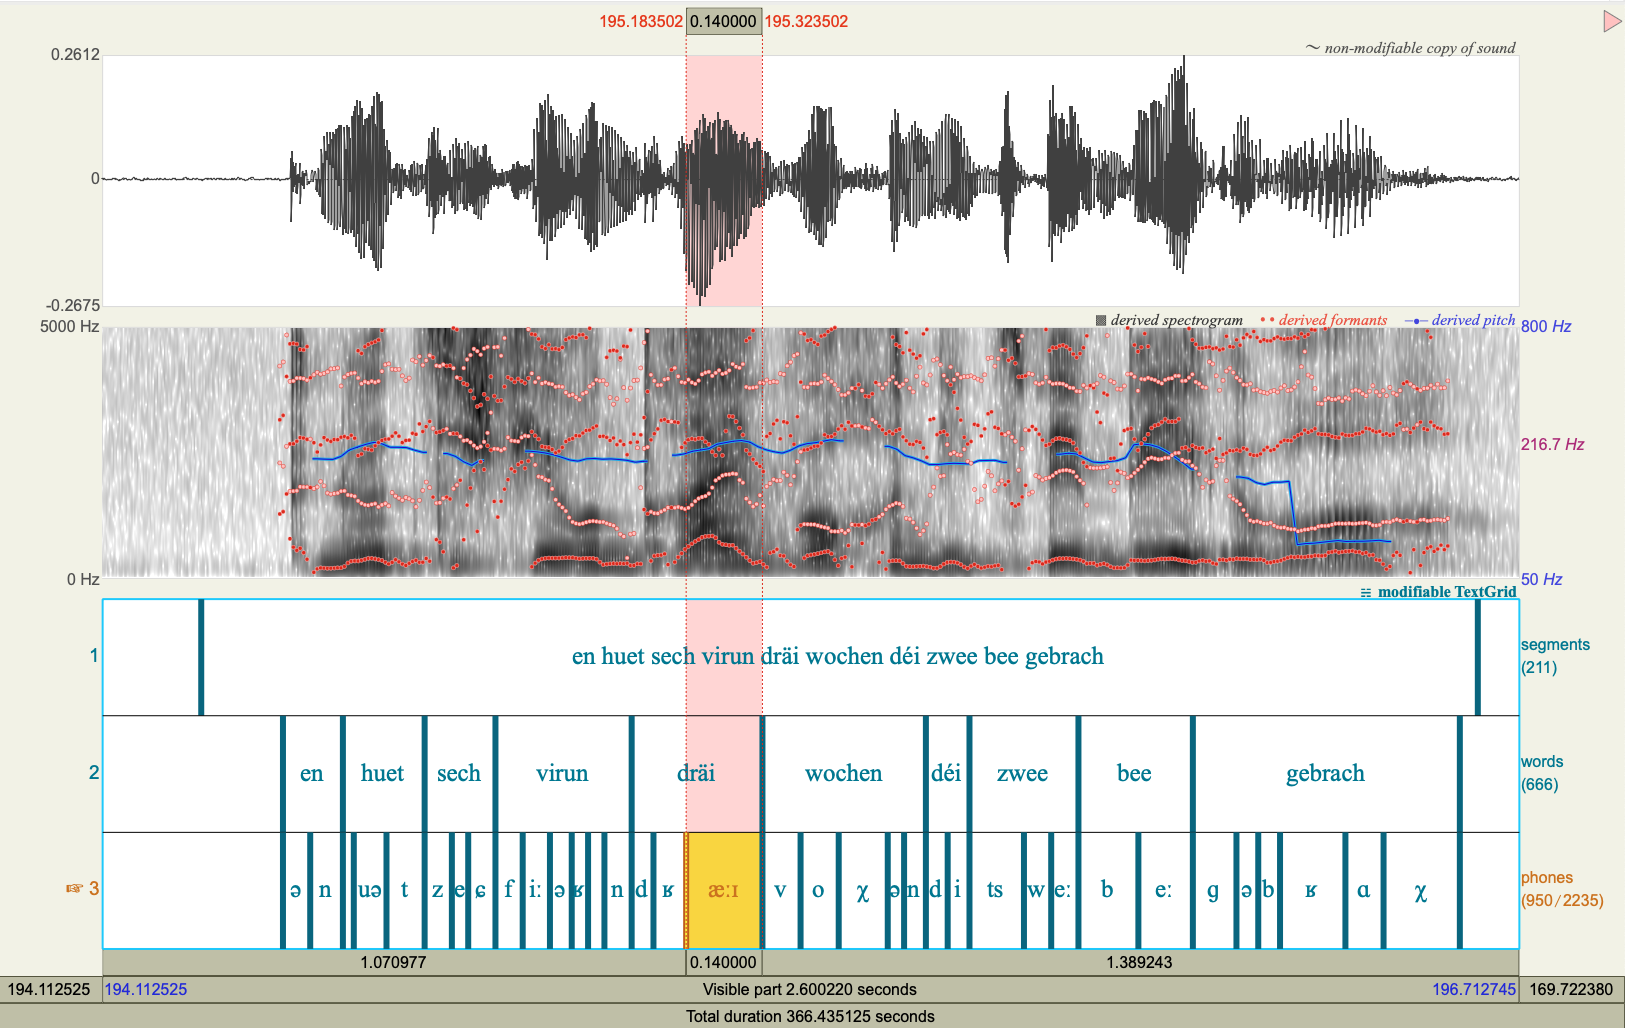Play the 1.070977 segment before the selection
Screen dimensions: 1625x1028
[x=394, y=962]
